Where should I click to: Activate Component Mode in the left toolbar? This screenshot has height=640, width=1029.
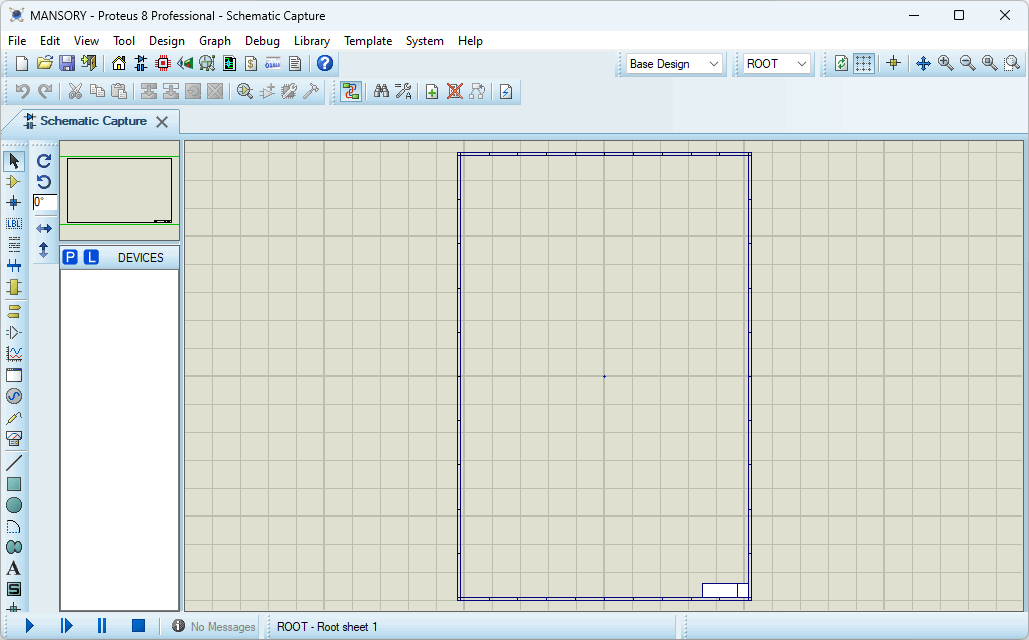14,181
